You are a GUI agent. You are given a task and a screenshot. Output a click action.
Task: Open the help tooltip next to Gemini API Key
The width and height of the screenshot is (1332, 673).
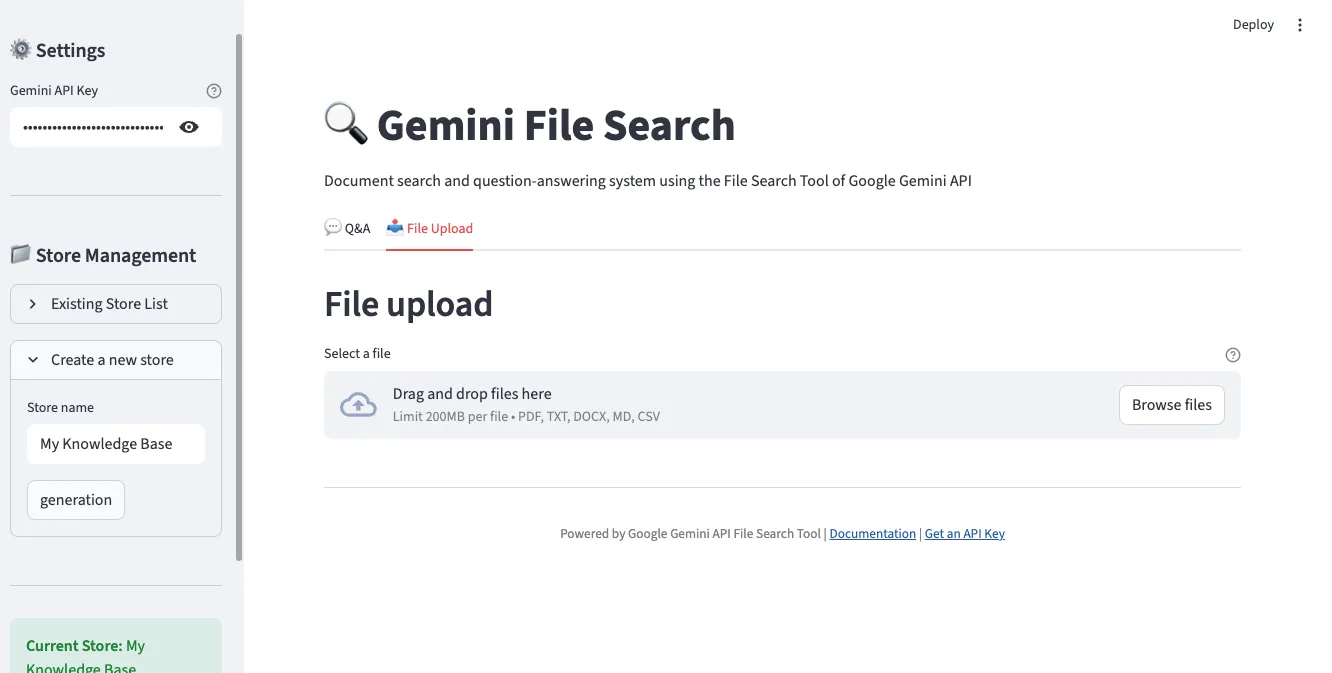(213, 90)
